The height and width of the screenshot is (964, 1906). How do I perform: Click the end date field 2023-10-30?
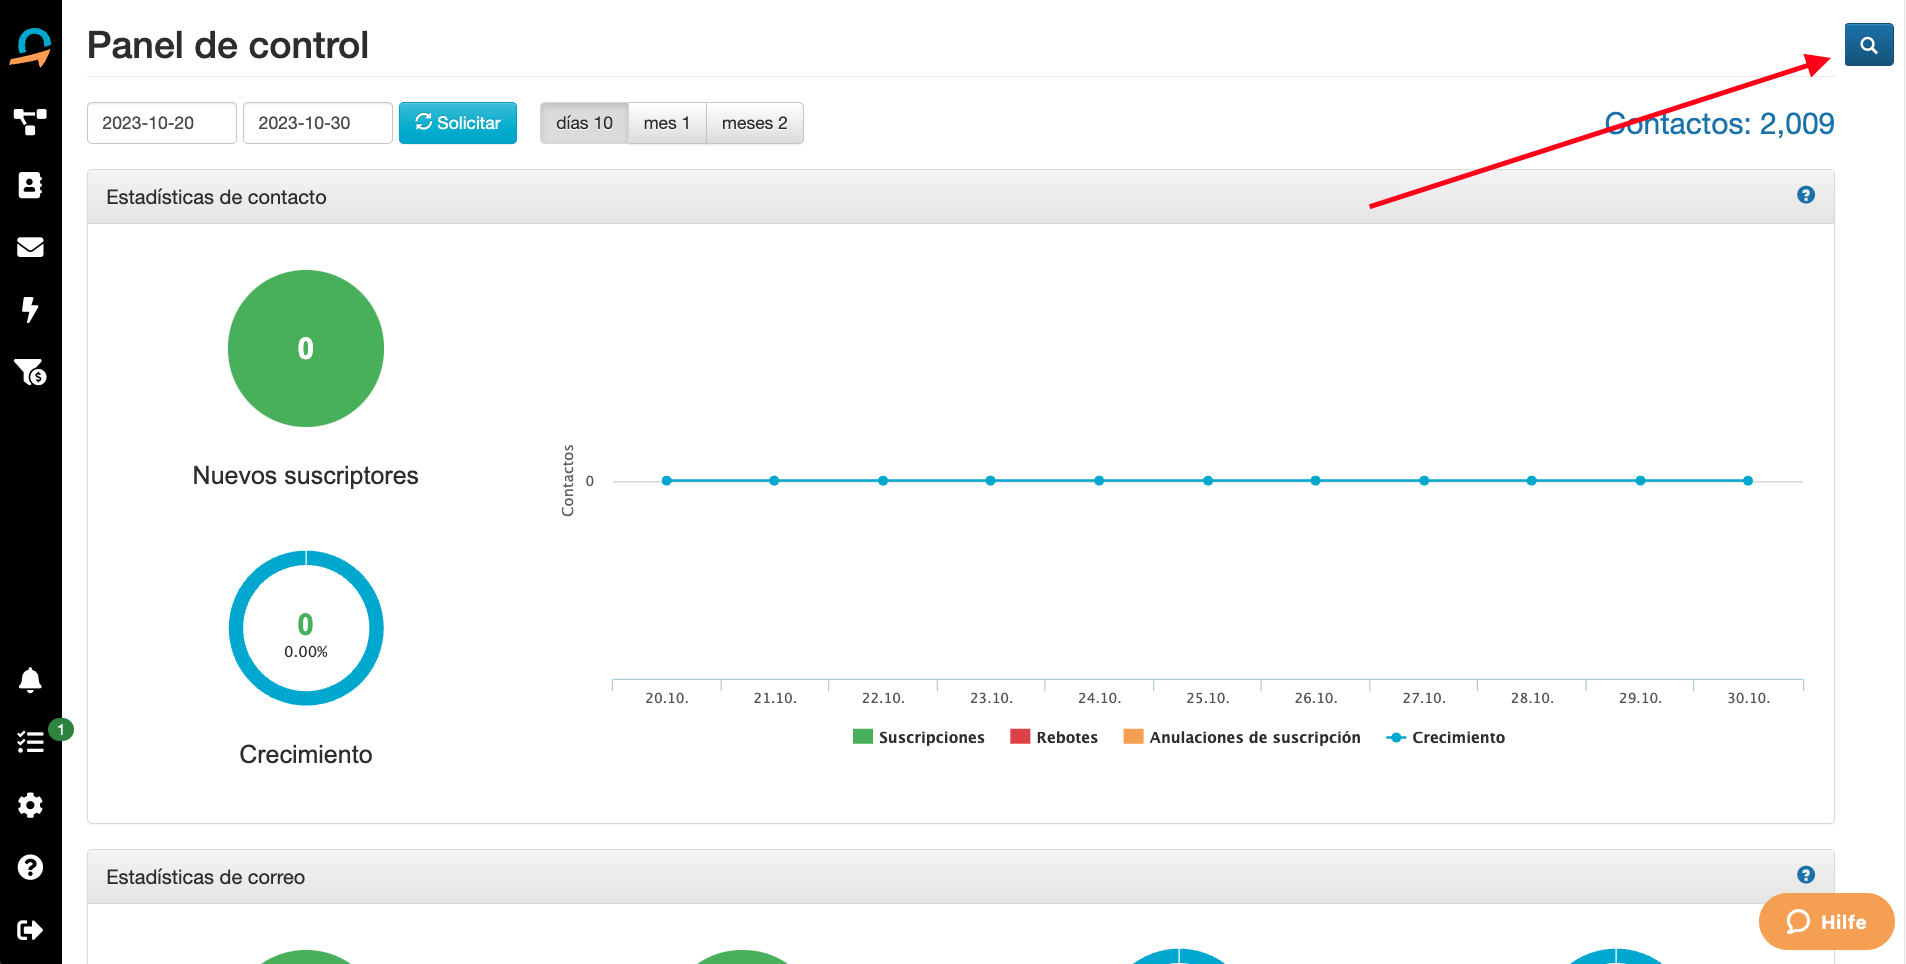pos(317,123)
